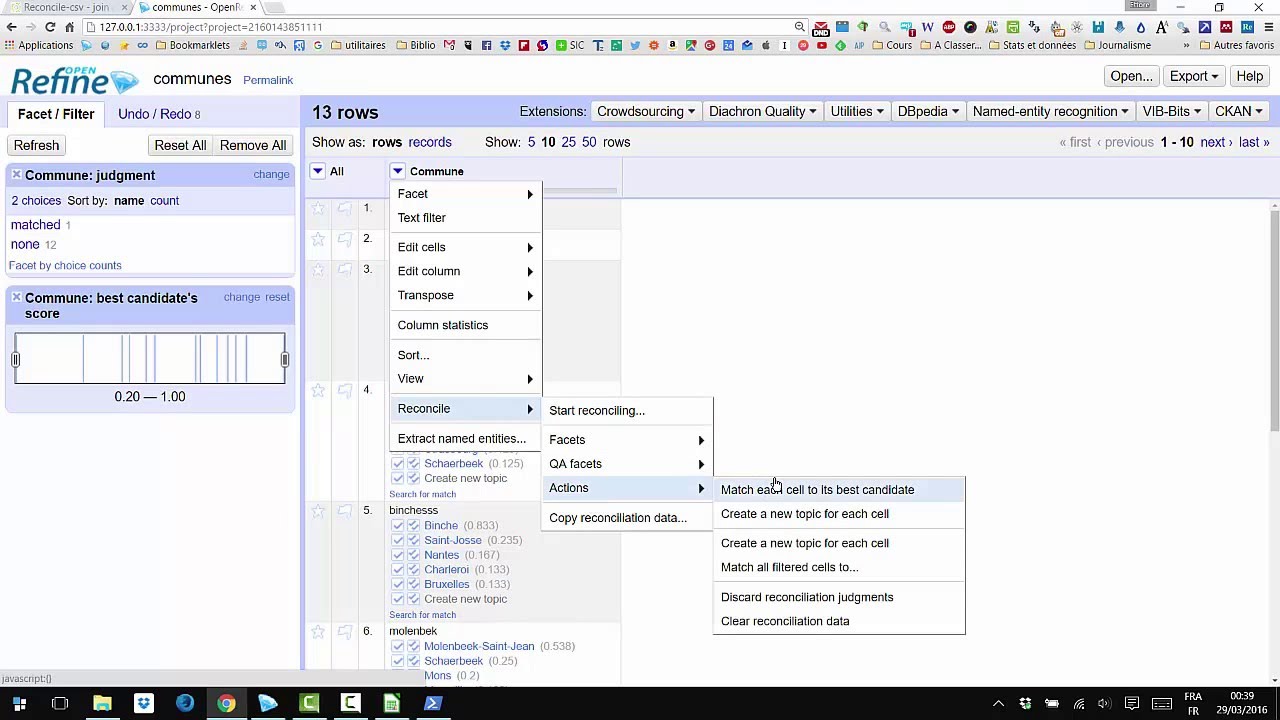Match all identical cells to Binche (double check)
This screenshot has height=720, width=1280.
[x=413, y=526]
